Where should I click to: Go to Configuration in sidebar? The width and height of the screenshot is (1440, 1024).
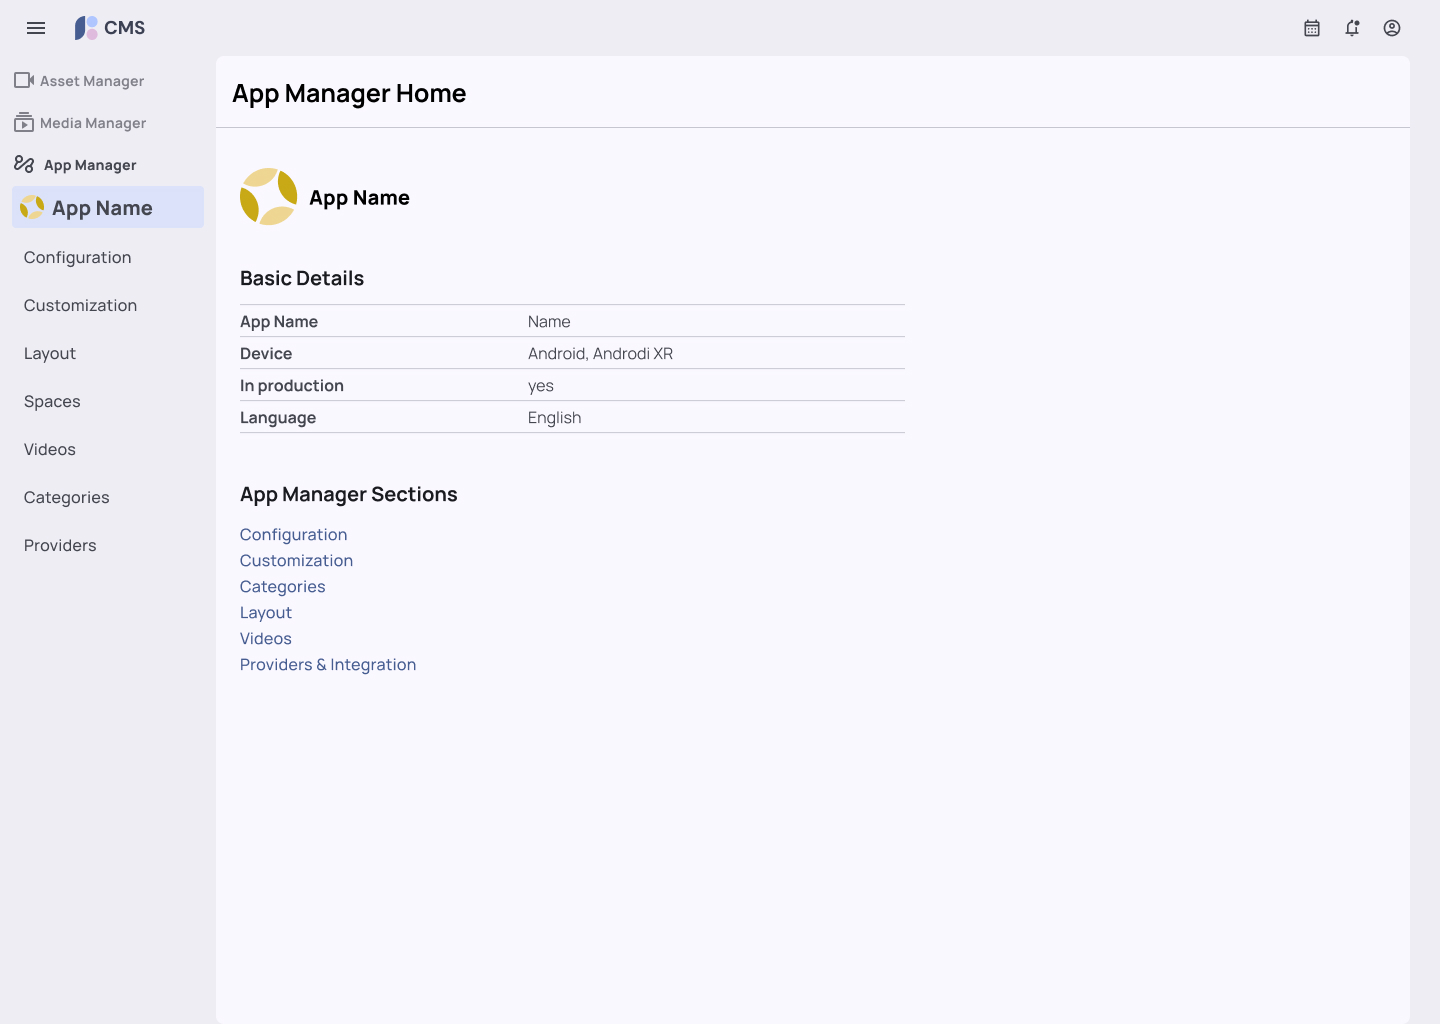(x=78, y=257)
